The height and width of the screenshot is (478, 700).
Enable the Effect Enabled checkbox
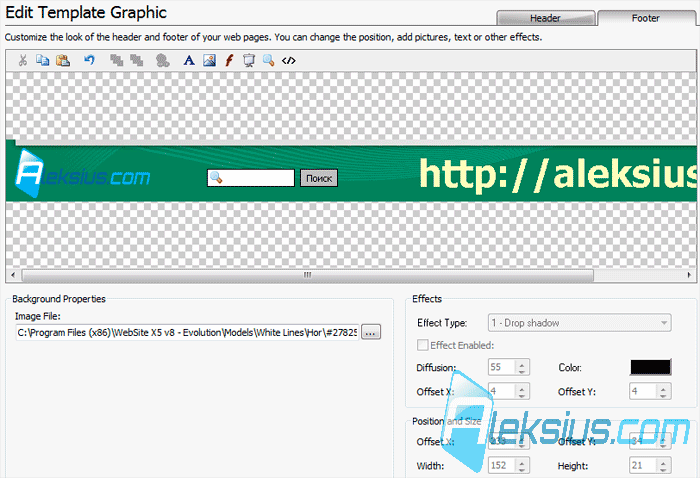[422, 345]
